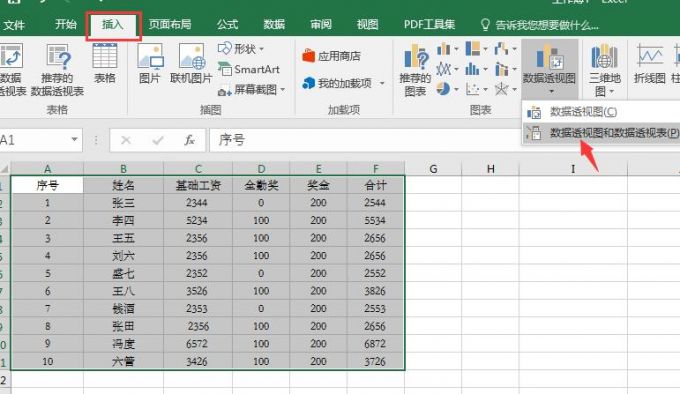Click the name cell 冯度

(x=124, y=344)
